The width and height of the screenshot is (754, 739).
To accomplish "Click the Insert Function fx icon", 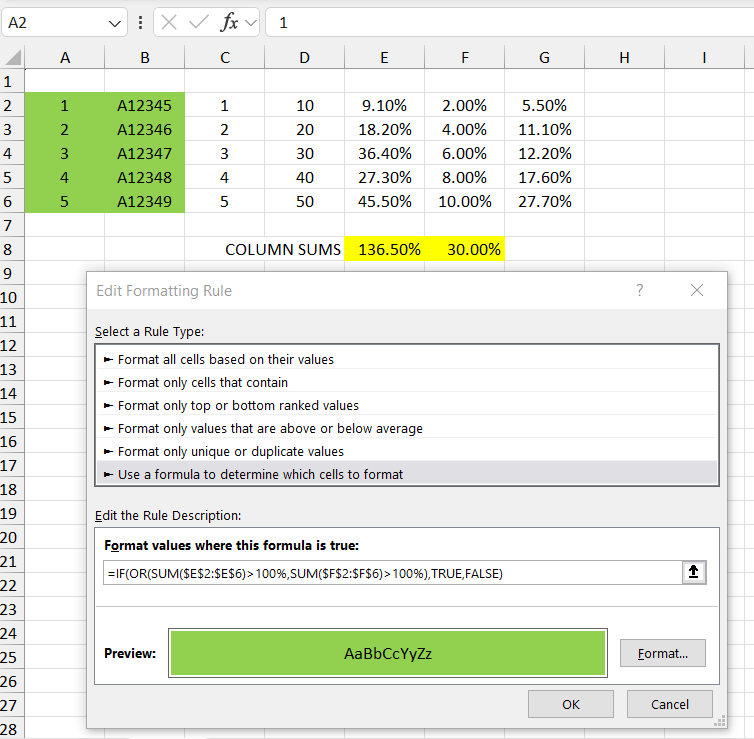I will tap(229, 22).
